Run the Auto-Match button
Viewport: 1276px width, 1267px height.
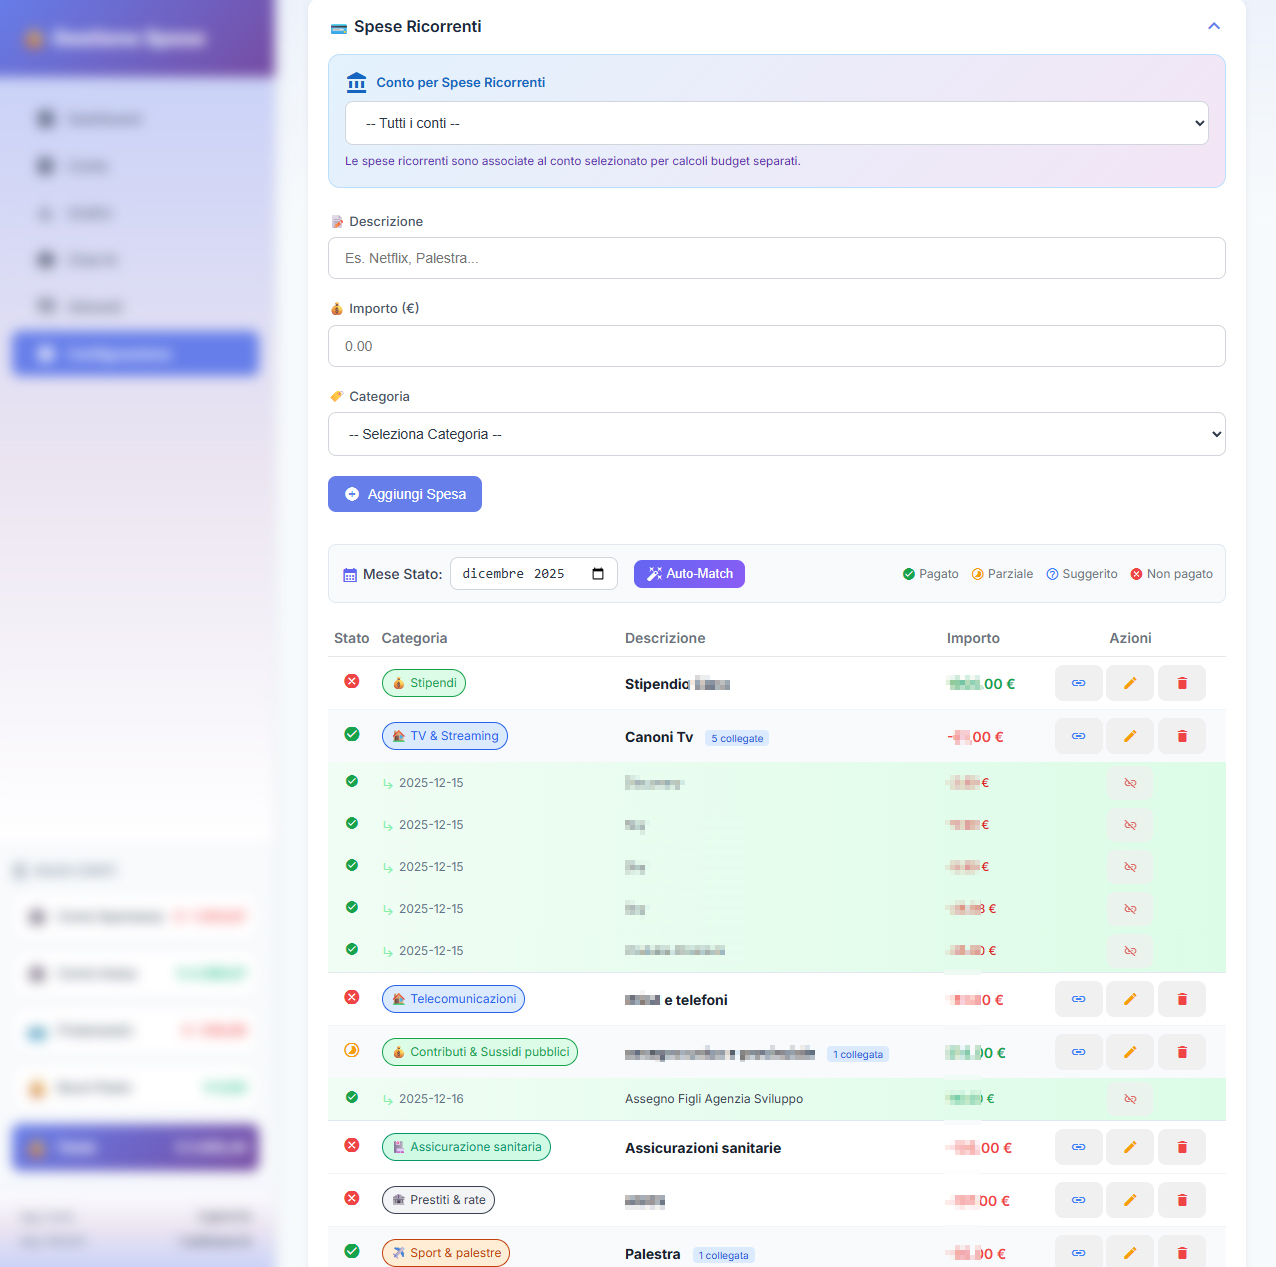pyautogui.click(x=689, y=574)
